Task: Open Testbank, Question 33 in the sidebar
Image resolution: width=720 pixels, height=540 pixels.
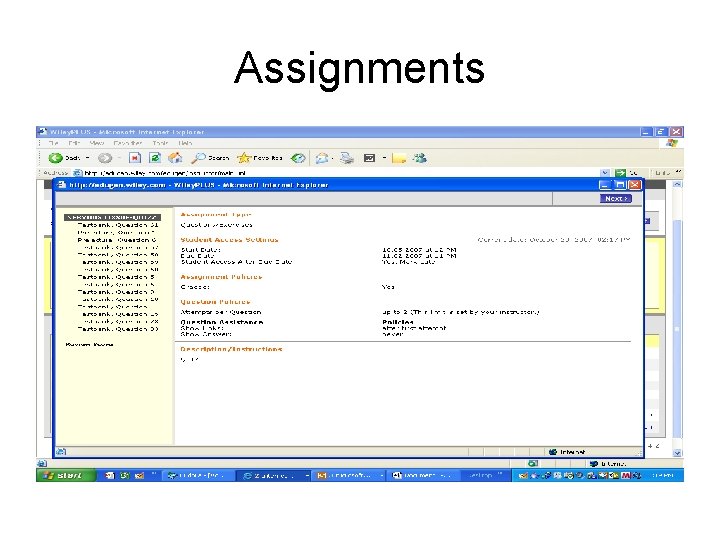Action: pos(118,329)
